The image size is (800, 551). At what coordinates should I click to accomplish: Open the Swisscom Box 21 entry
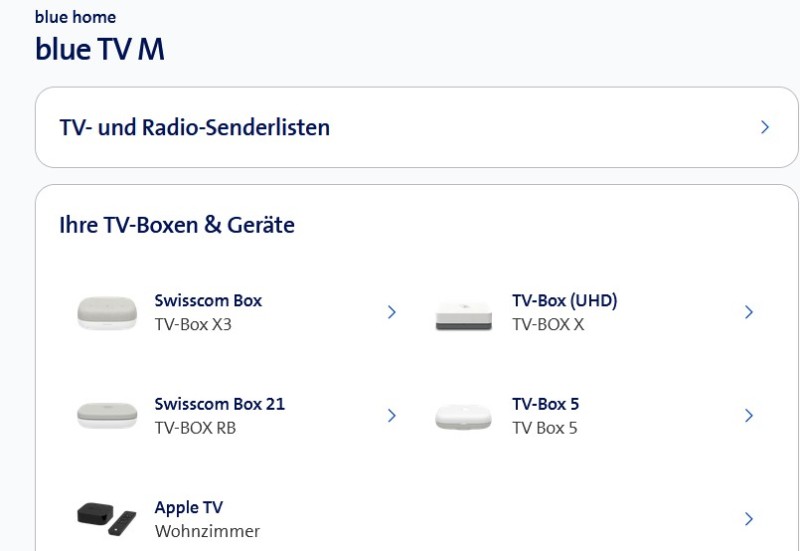[219, 404]
